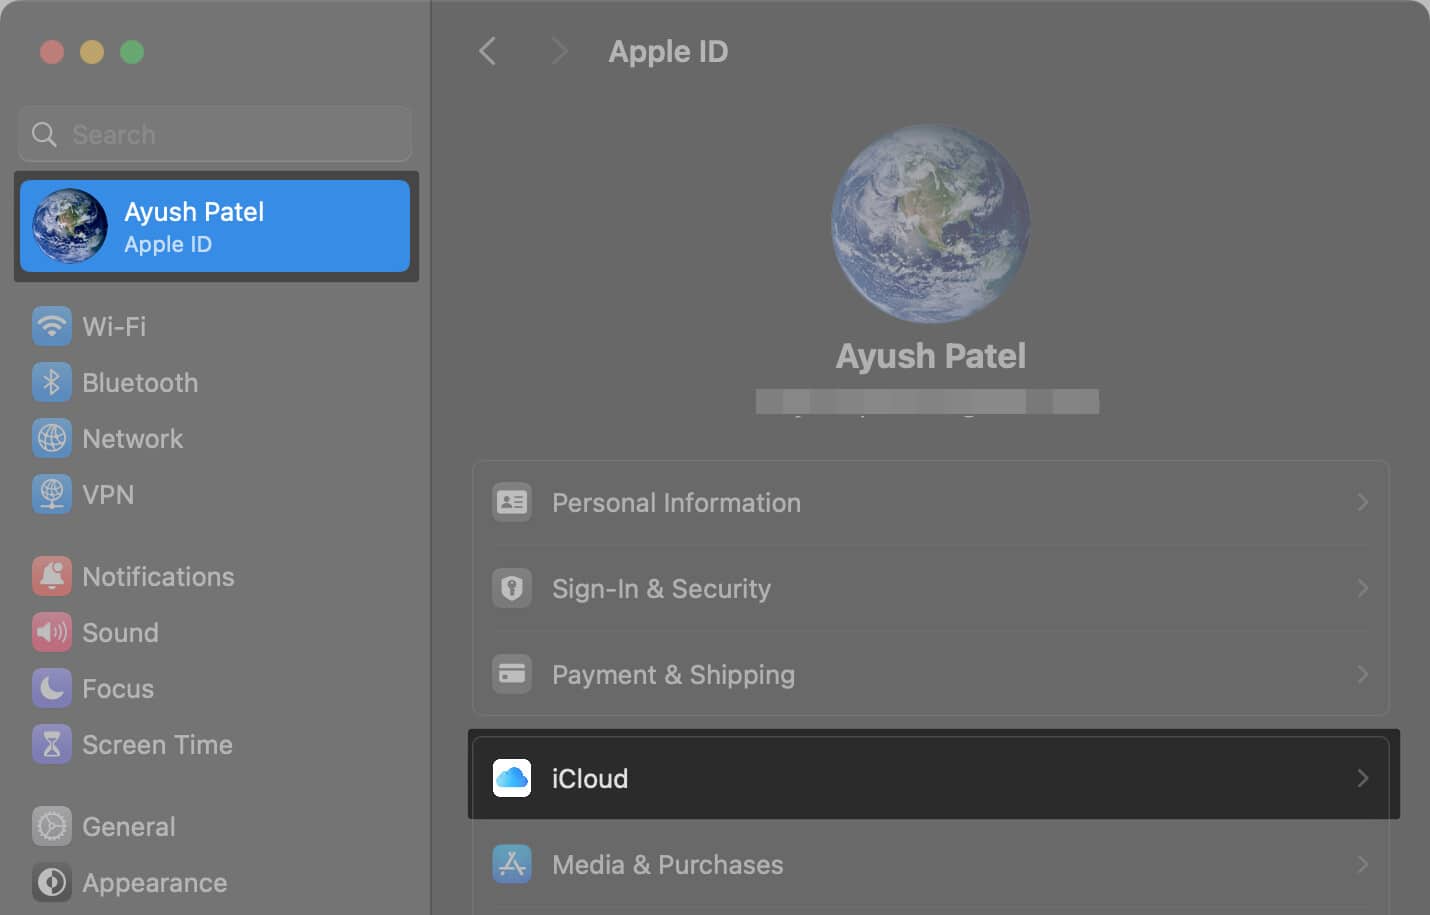Click the large Earth profile photo
This screenshot has height=915, width=1430.
930,223
